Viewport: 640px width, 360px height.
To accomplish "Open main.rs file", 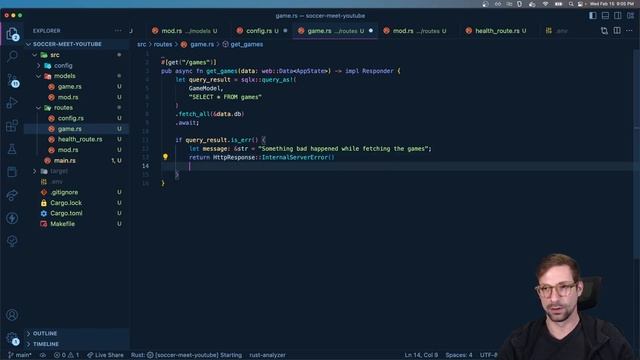I will pos(64,160).
